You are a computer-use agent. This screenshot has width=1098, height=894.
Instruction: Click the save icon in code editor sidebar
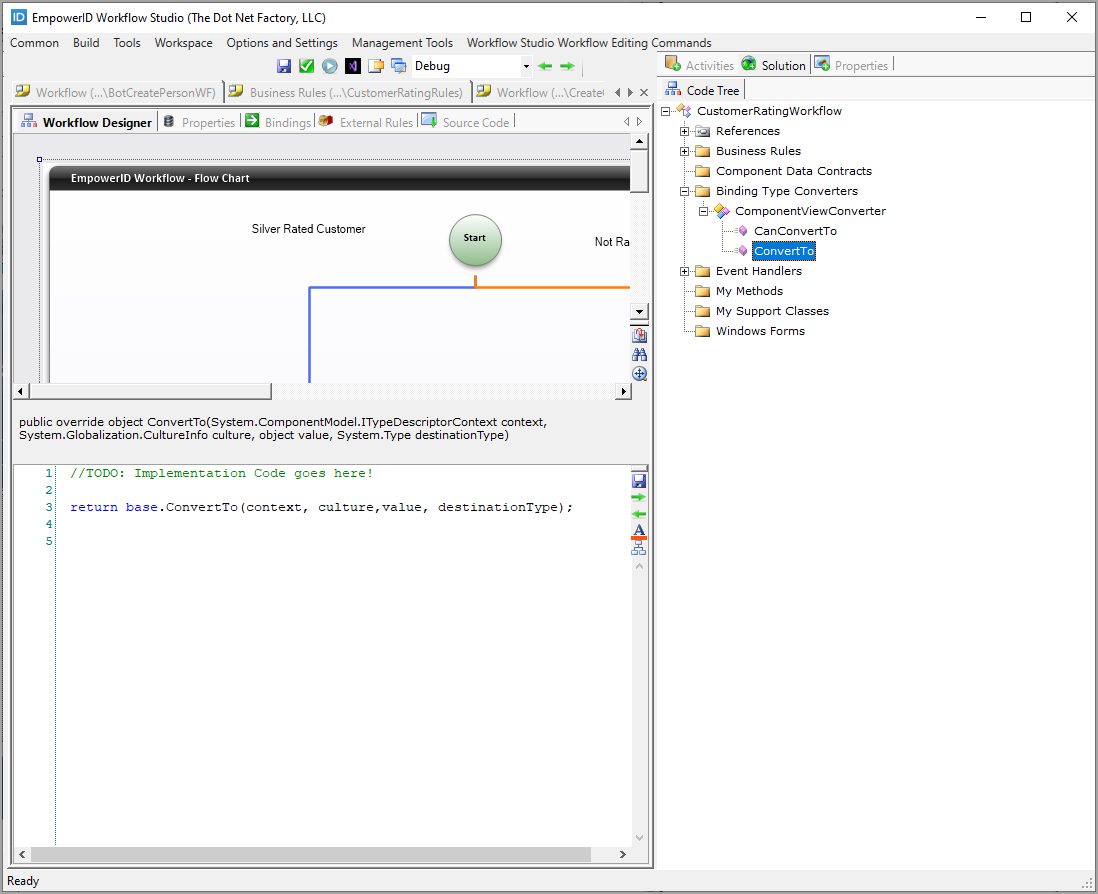(x=639, y=481)
